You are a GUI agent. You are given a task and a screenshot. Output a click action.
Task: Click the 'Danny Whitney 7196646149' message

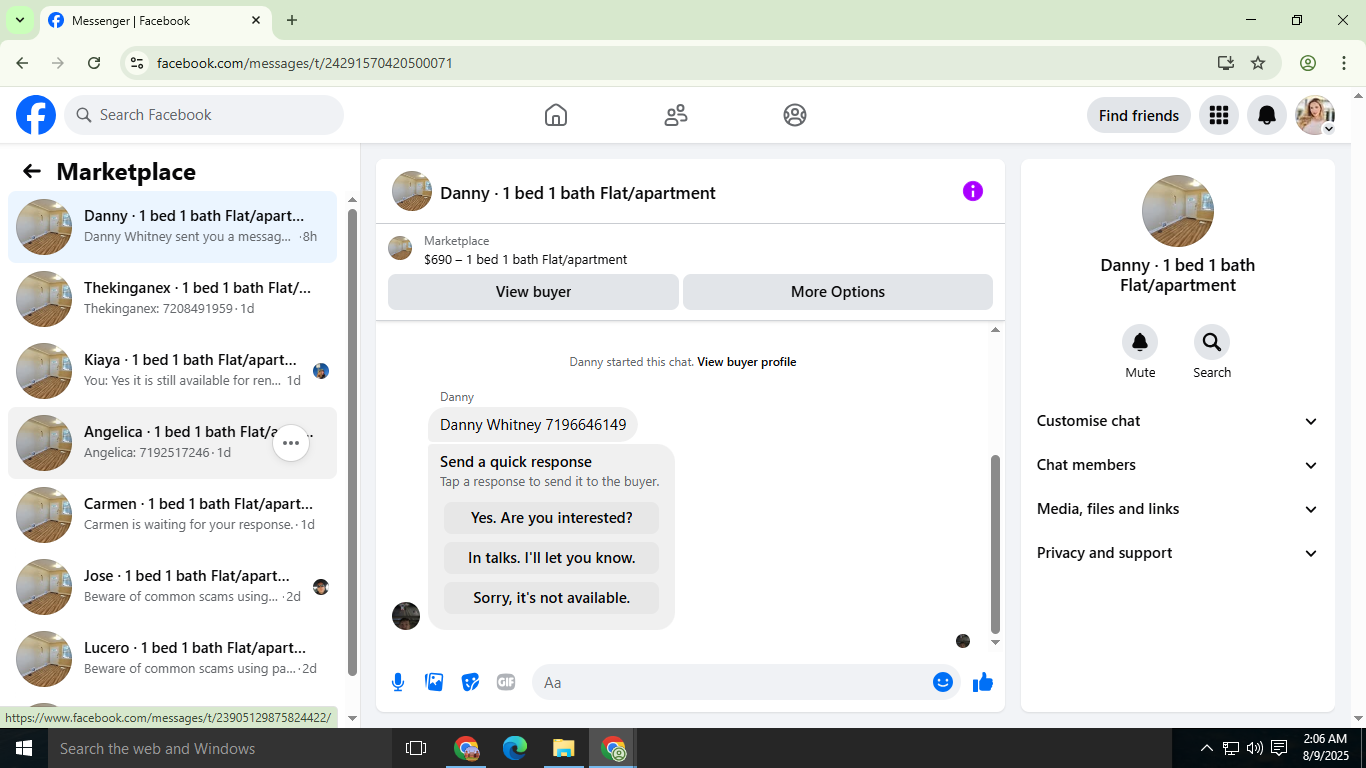pos(533,425)
